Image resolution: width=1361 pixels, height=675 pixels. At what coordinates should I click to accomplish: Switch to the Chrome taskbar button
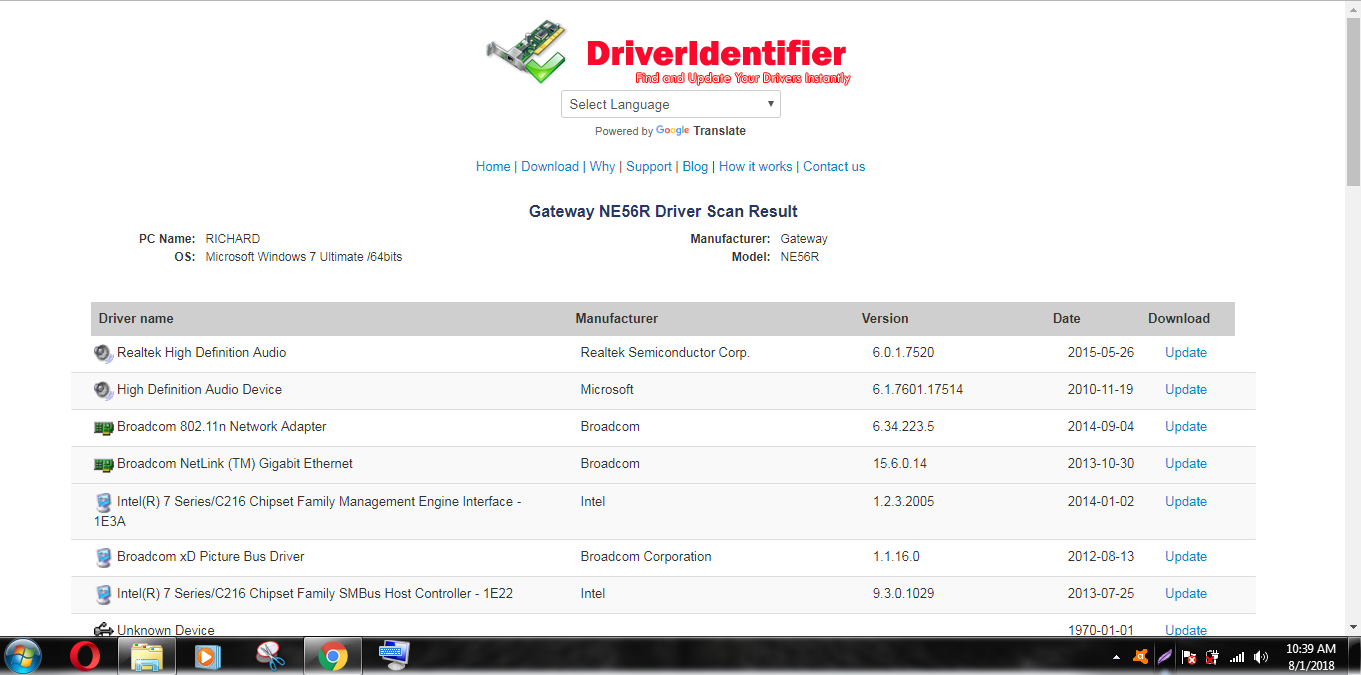point(332,656)
